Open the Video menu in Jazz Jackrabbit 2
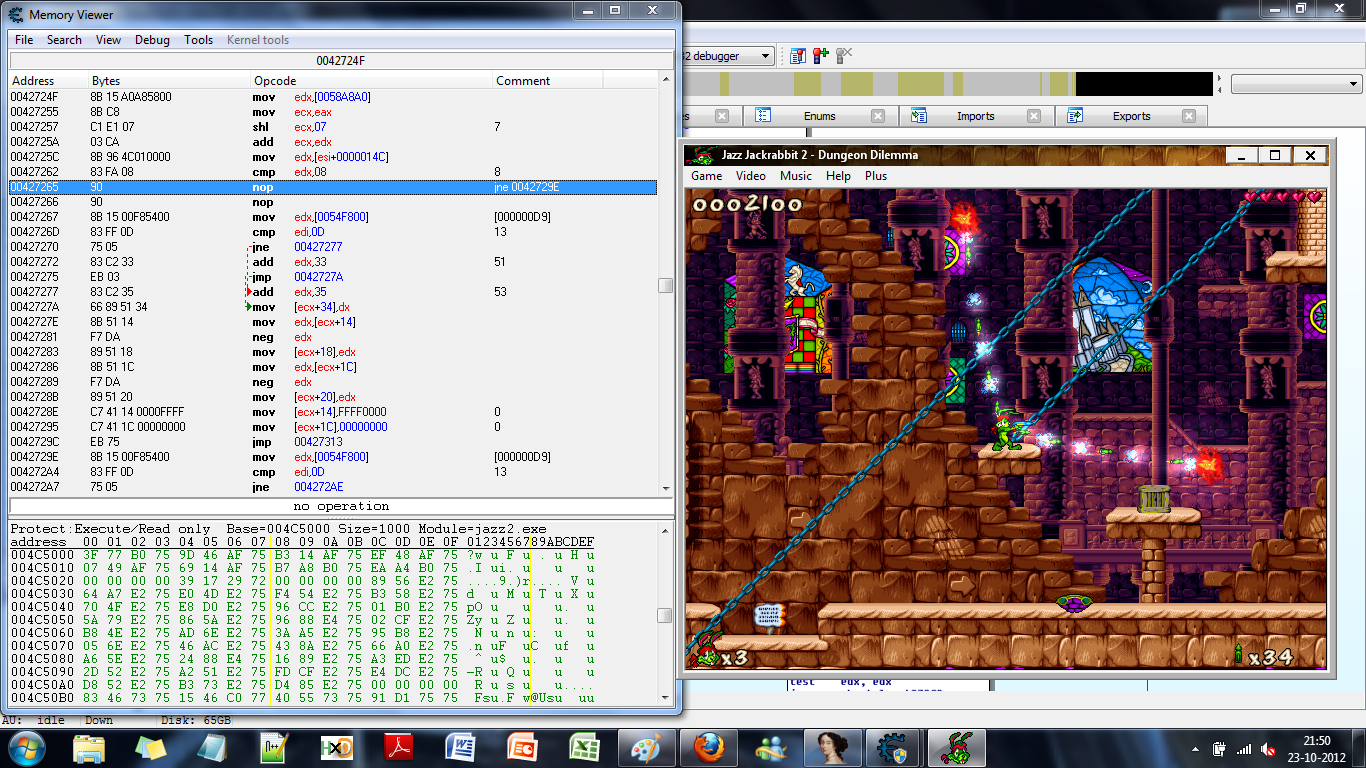Image resolution: width=1366 pixels, height=768 pixels. click(751, 176)
